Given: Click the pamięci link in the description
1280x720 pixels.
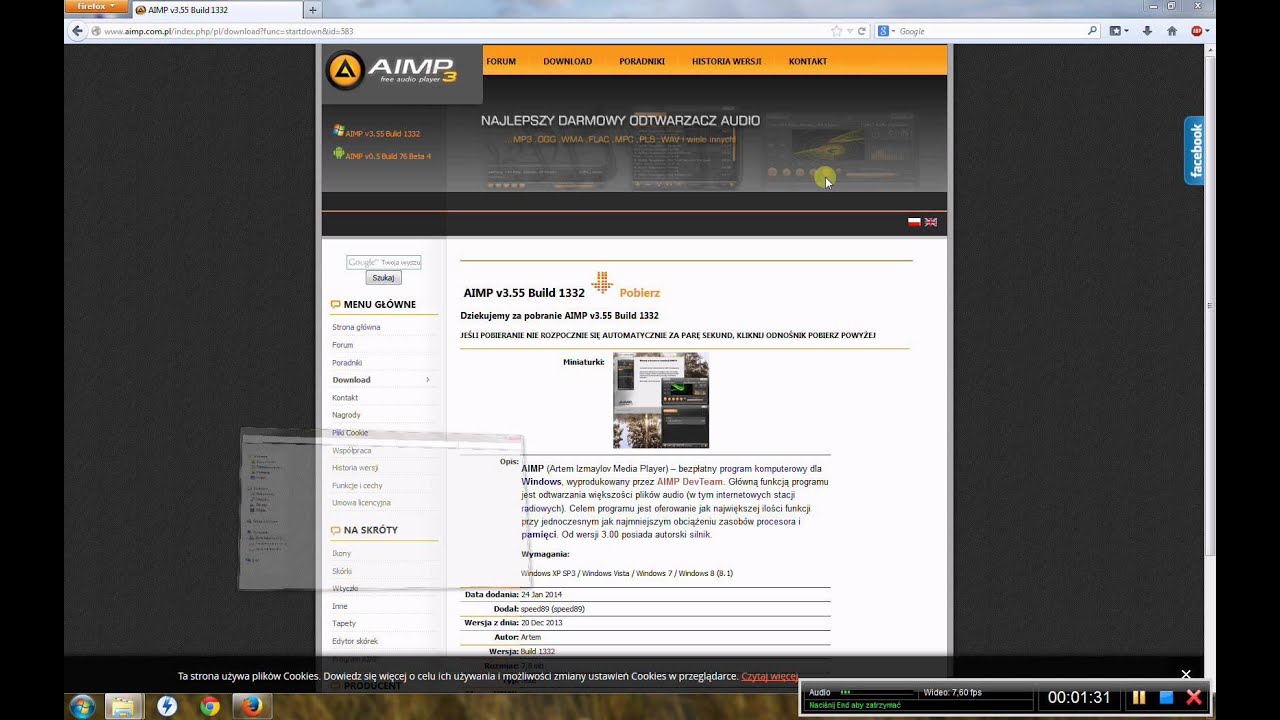Looking at the screenshot, I should coord(538,534).
